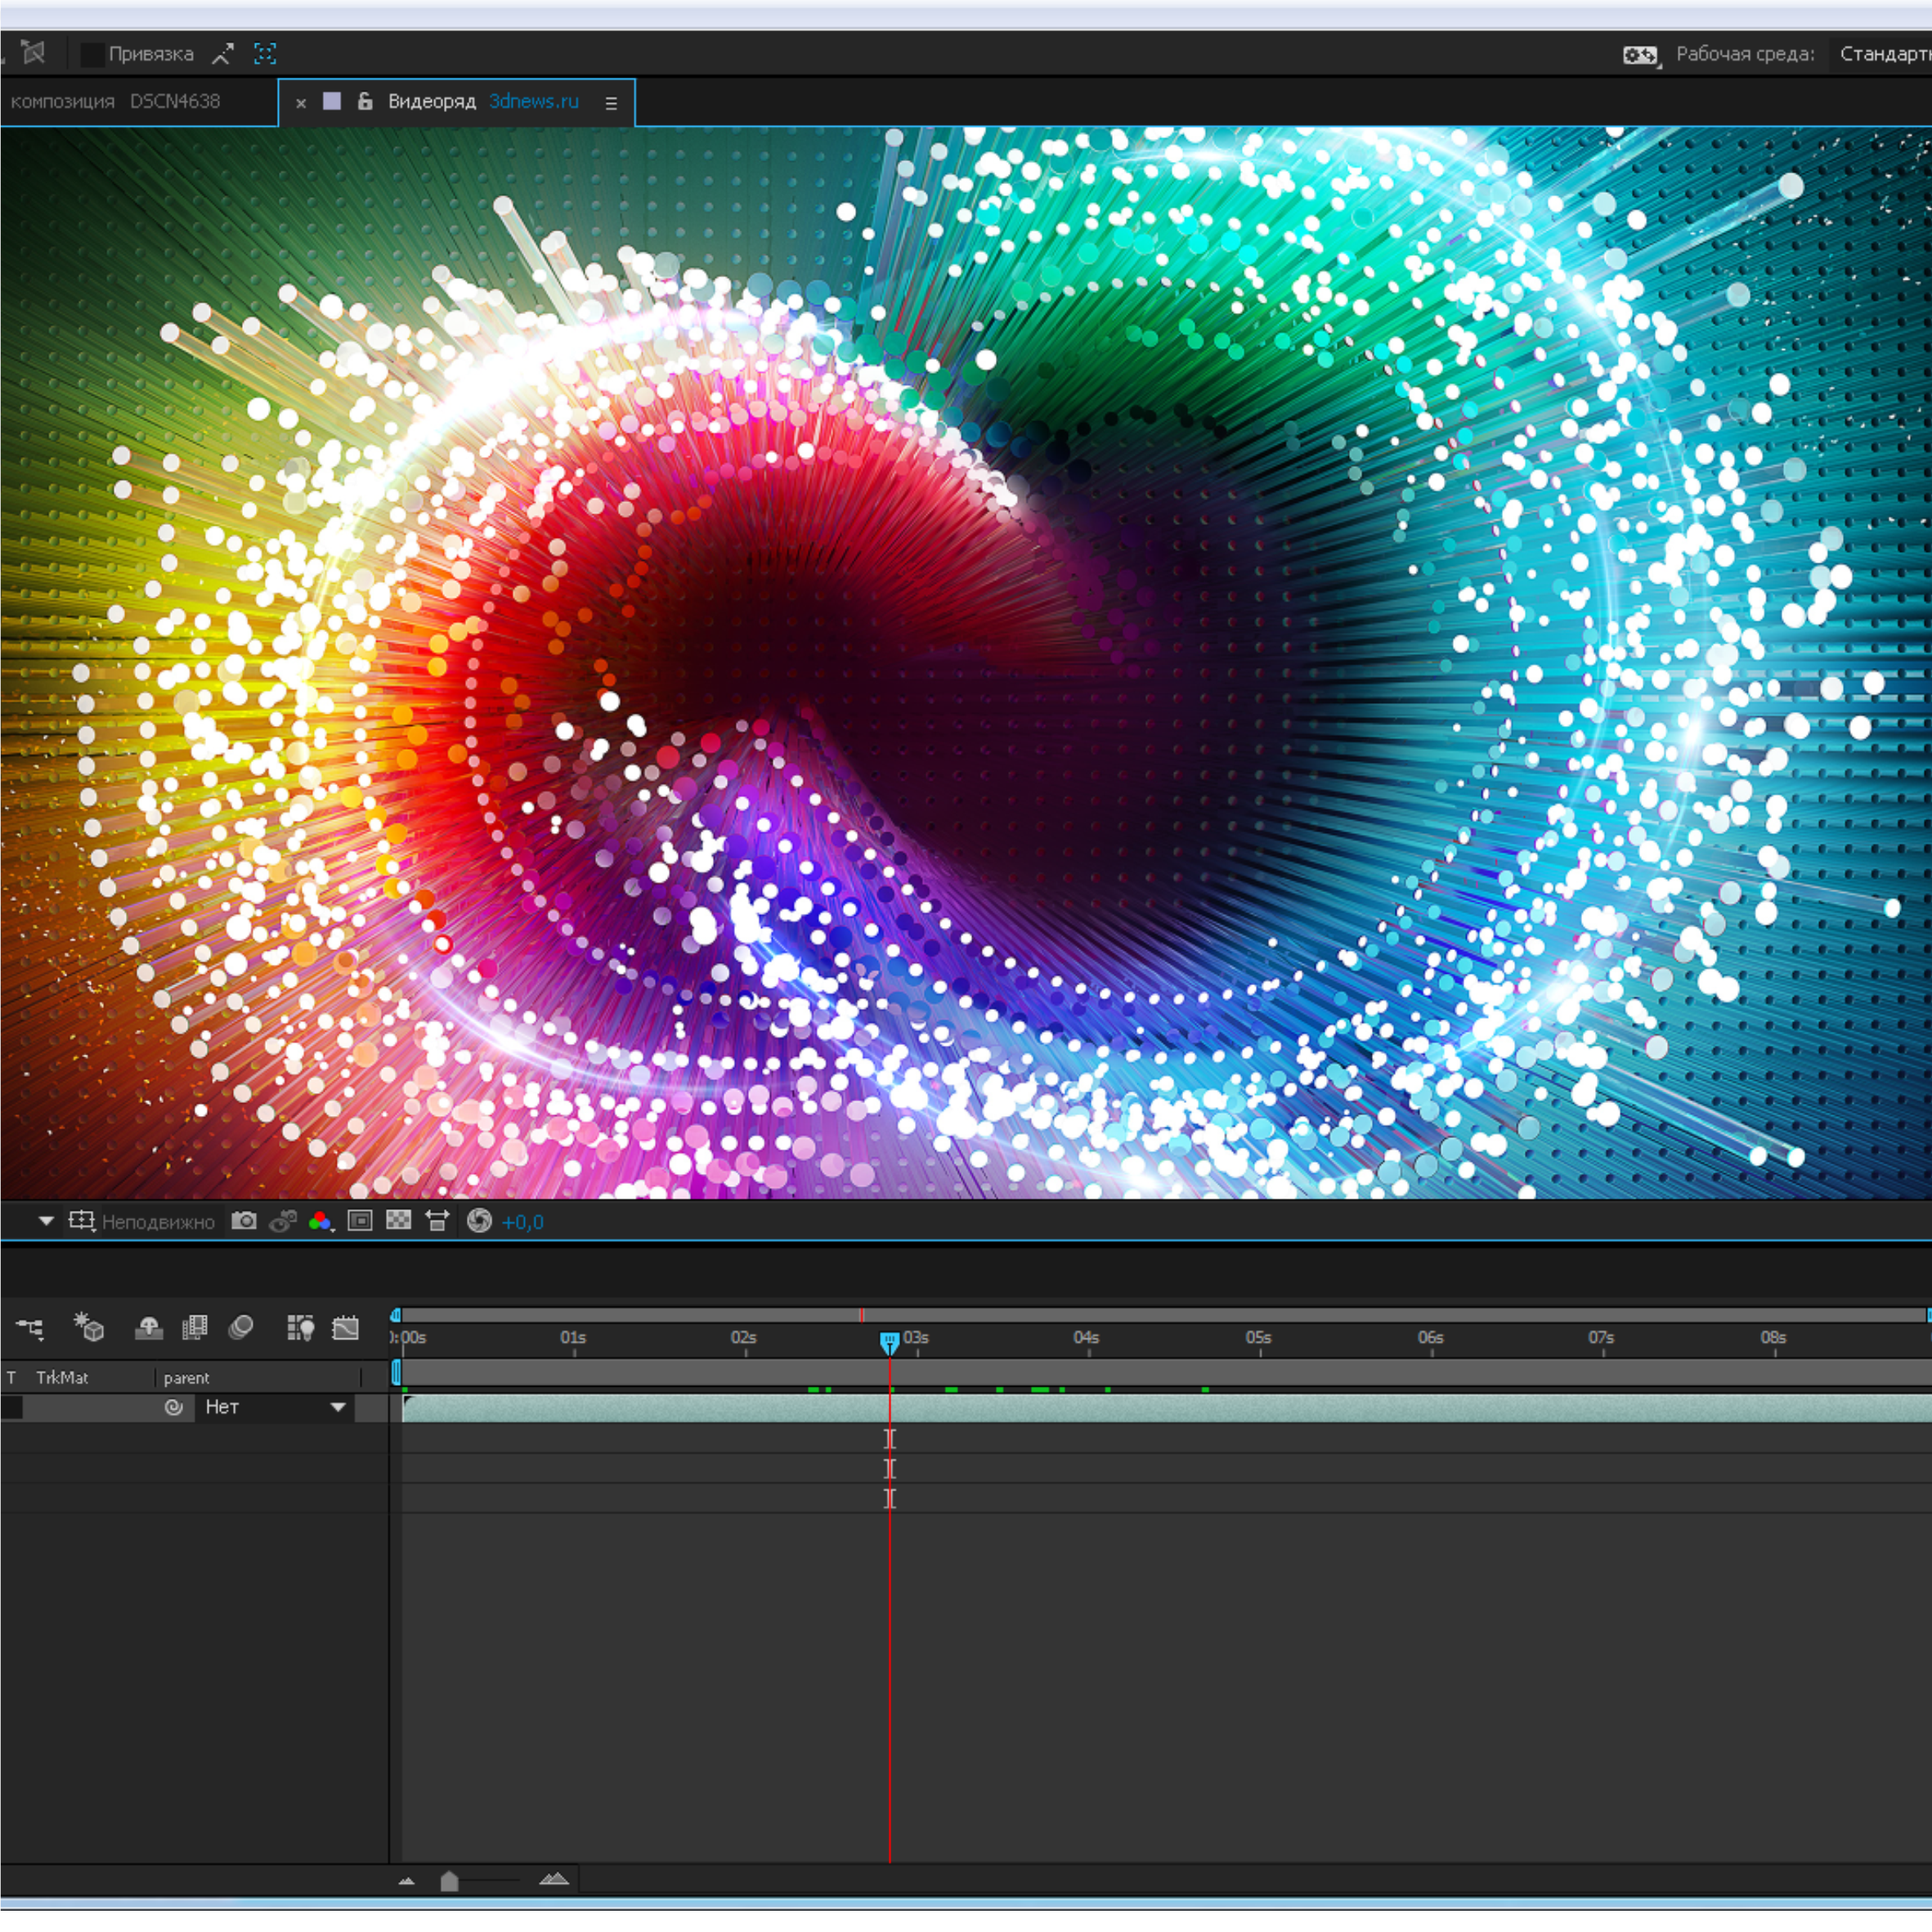Open the RGB channel display menu
The width and height of the screenshot is (1932, 1932).
pyautogui.click(x=320, y=1221)
